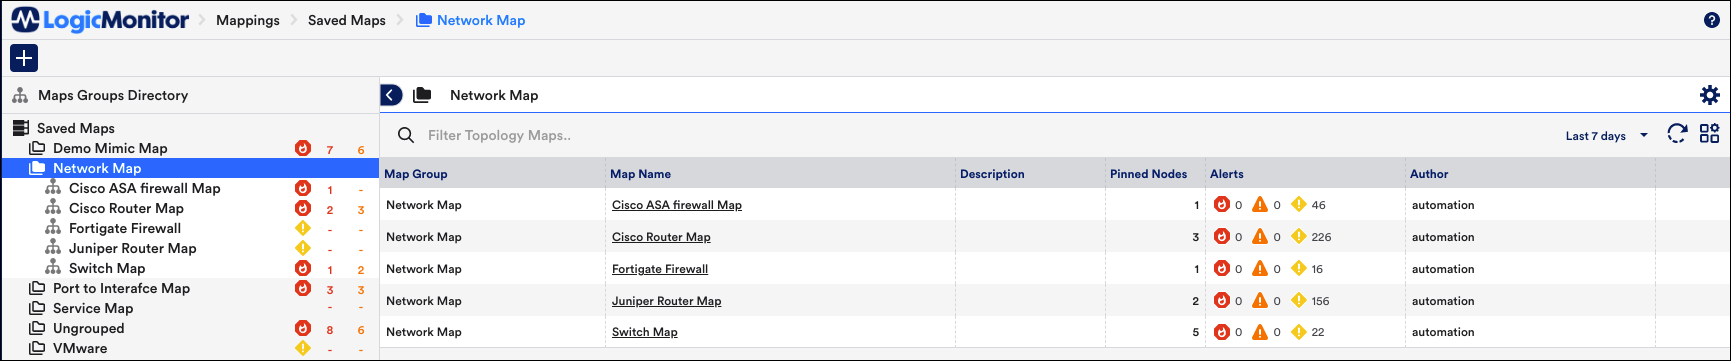Select Switch Map in the tree
This screenshot has width=1731, height=361.
click(x=107, y=268)
